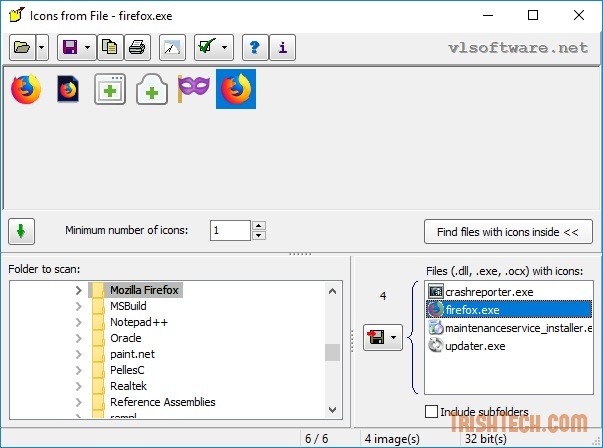The width and height of the screenshot is (603, 448).
Task: Open help with the question mark icon
Action: click(x=255, y=48)
